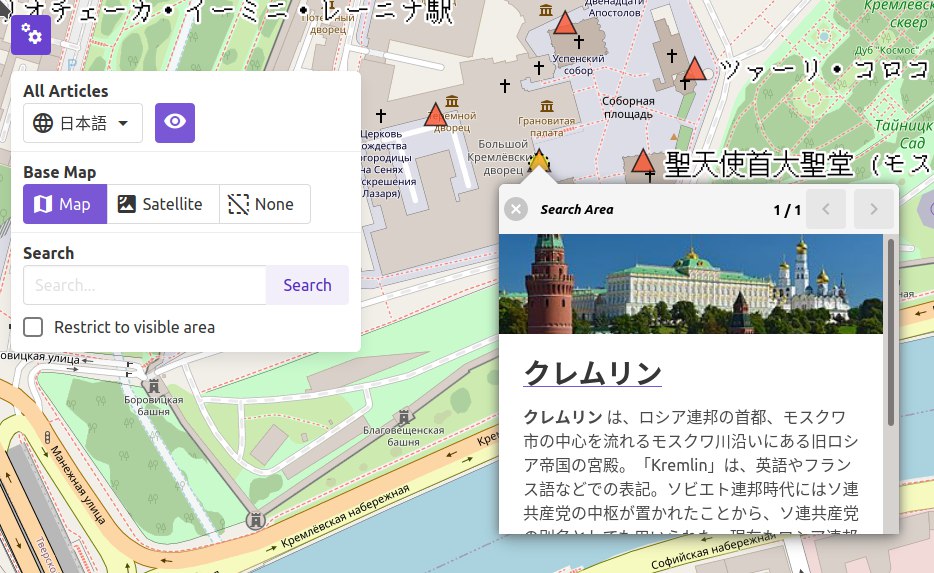Enable Restrict to visible area checkbox

pyautogui.click(x=33, y=327)
